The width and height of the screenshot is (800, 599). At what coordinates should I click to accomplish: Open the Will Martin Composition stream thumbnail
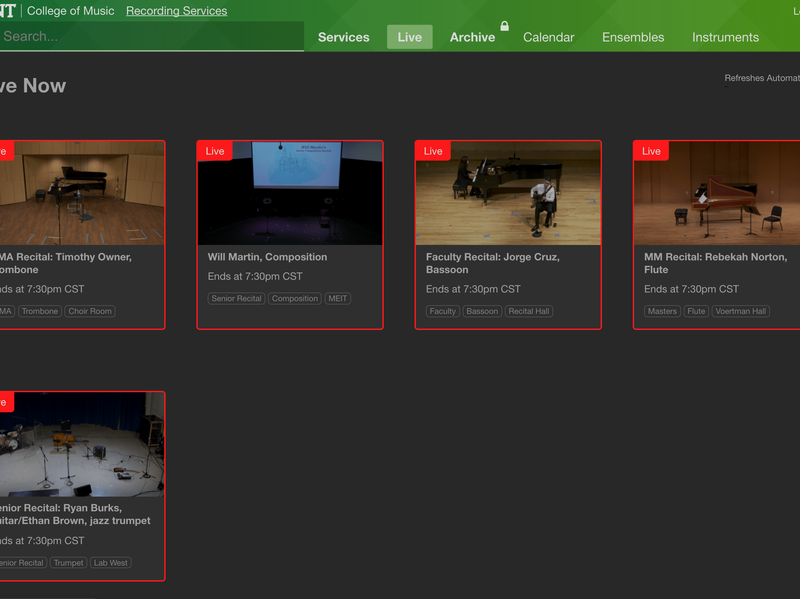[x=290, y=193]
